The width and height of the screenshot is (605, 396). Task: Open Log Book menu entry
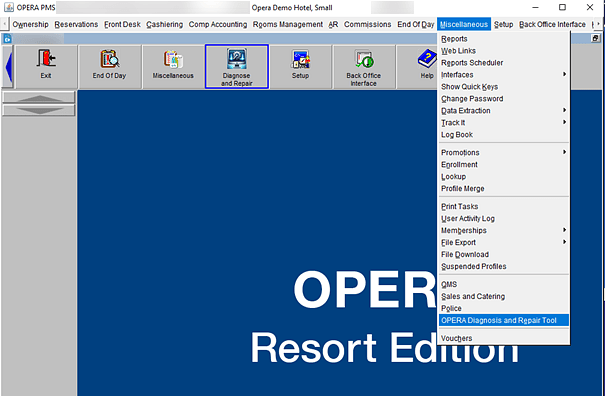click(504, 135)
